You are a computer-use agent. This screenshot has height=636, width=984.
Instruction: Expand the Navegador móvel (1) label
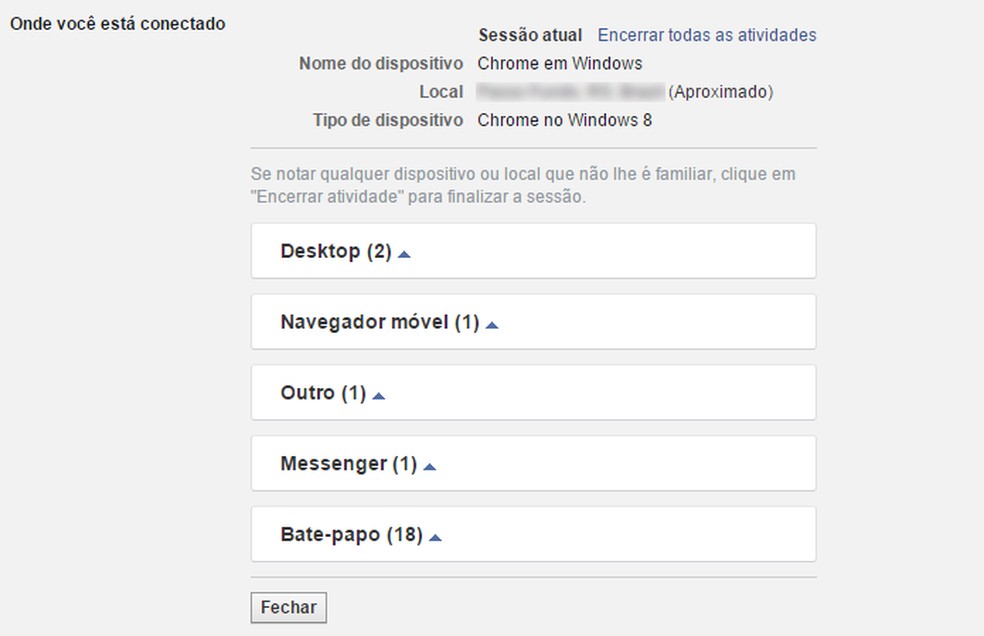pos(379,323)
